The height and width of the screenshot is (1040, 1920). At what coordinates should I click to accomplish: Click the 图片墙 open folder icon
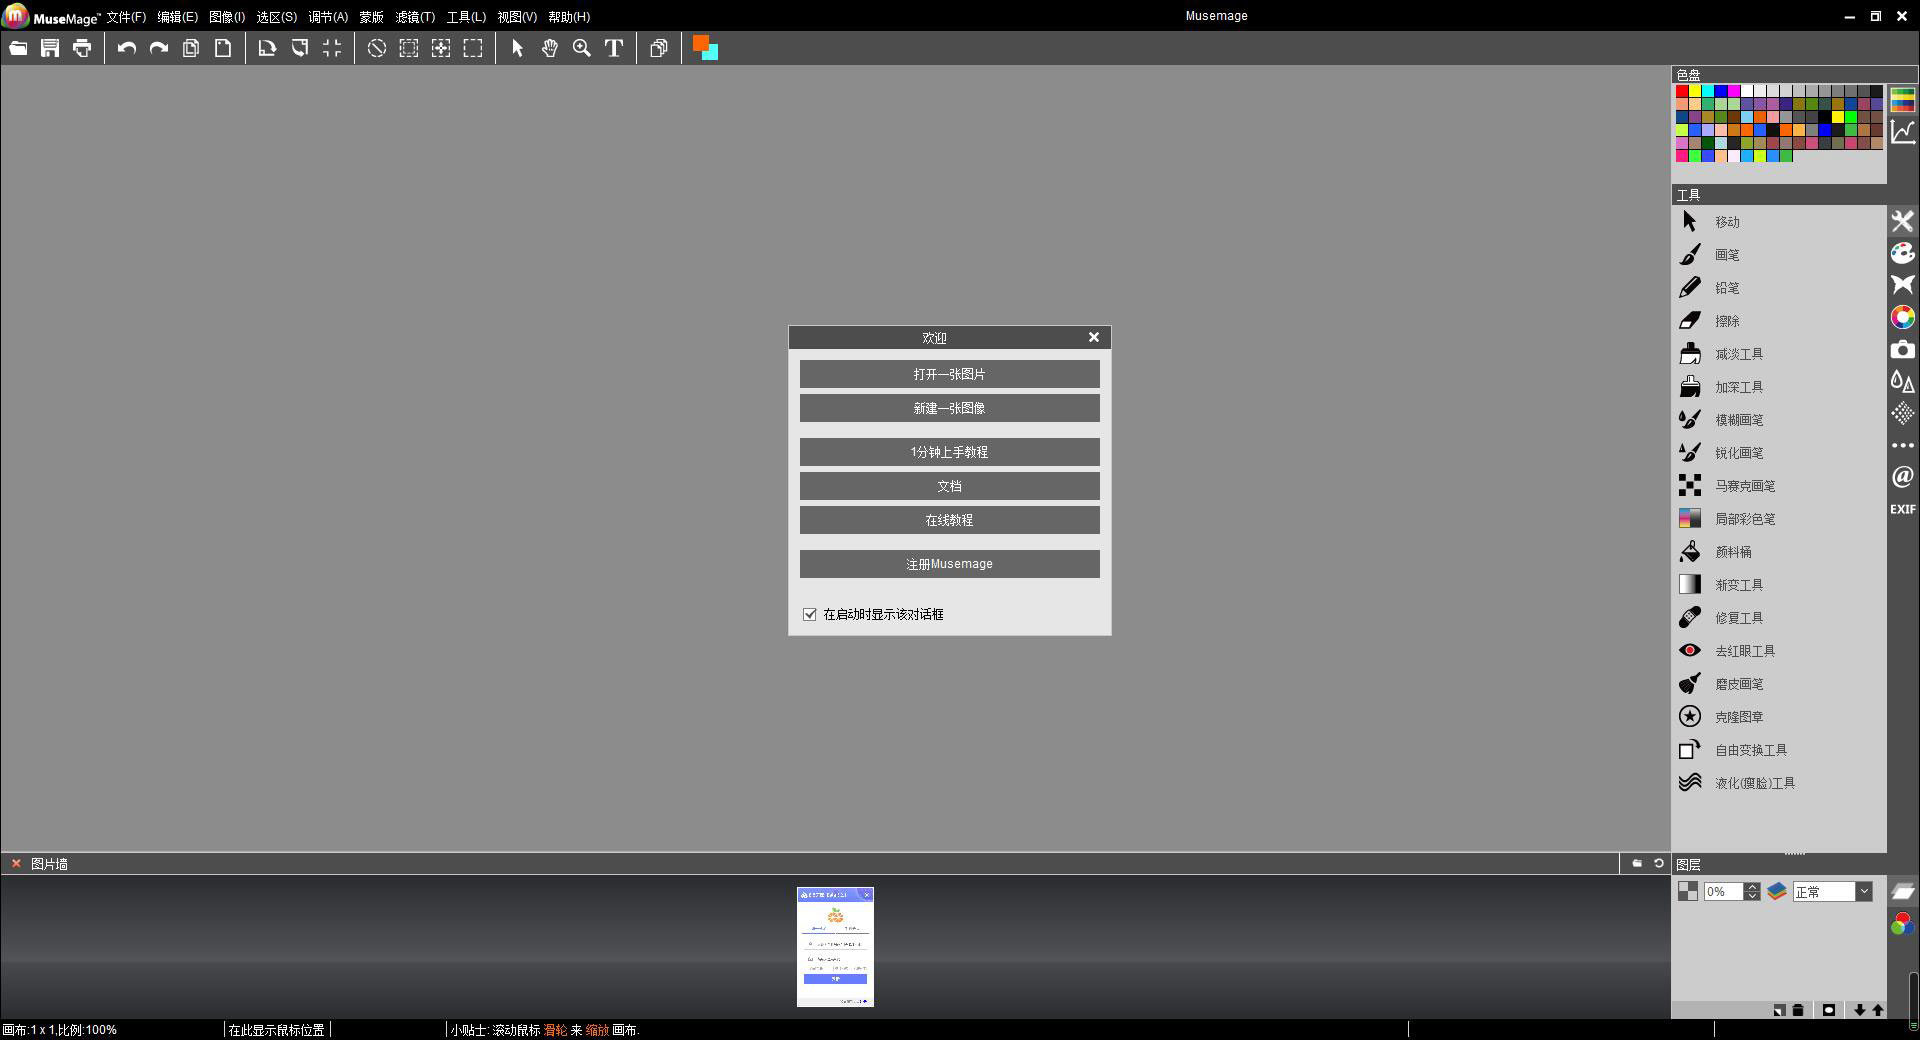coord(1637,863)
